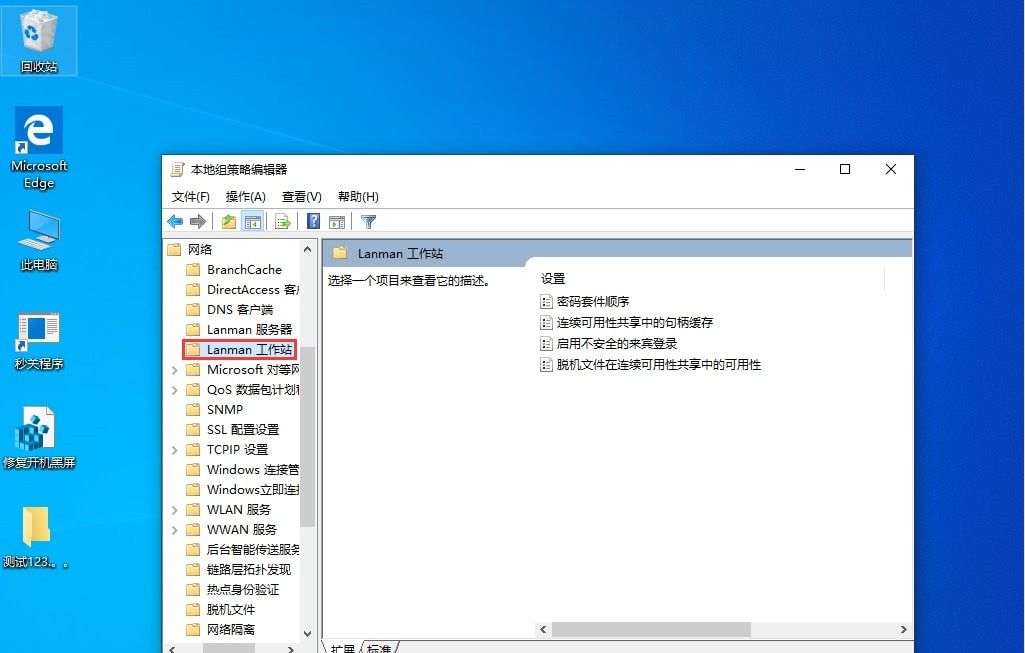Open the Help question mark icon
The width and height of the screenshot is (1025, 653).
click(313, 222)
